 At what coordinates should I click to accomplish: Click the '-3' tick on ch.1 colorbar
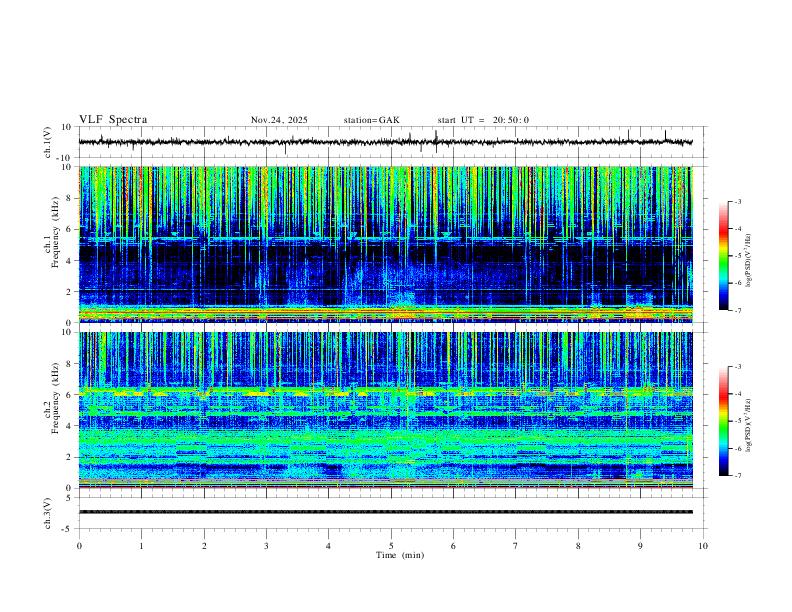(x=737, y=201)
